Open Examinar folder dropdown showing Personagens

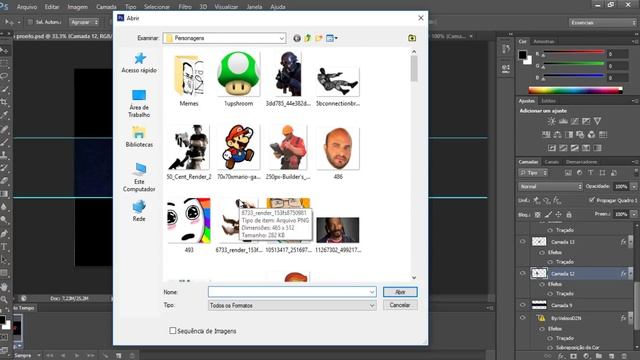pos(224,38)
